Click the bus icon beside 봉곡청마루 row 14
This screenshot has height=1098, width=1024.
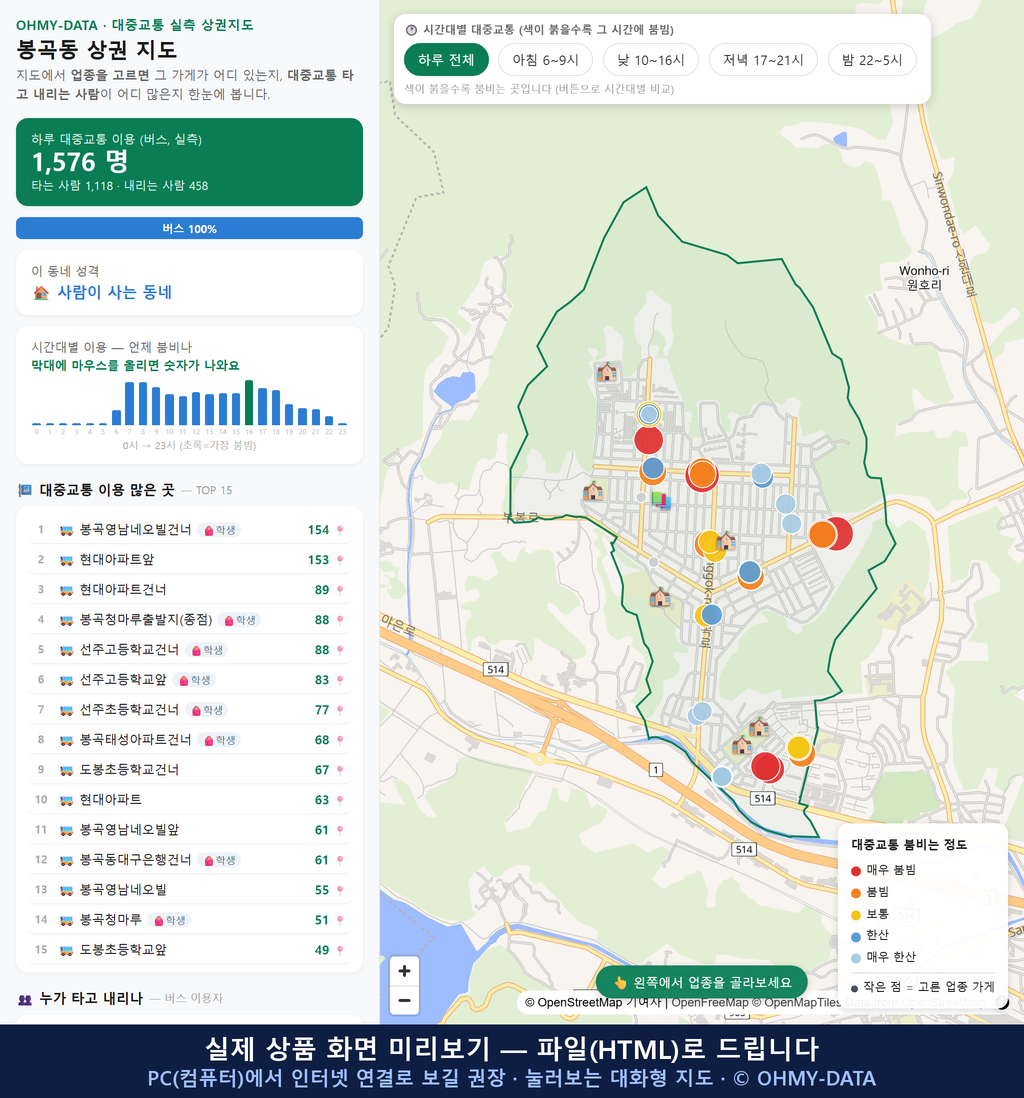click(x=67, y=921)
